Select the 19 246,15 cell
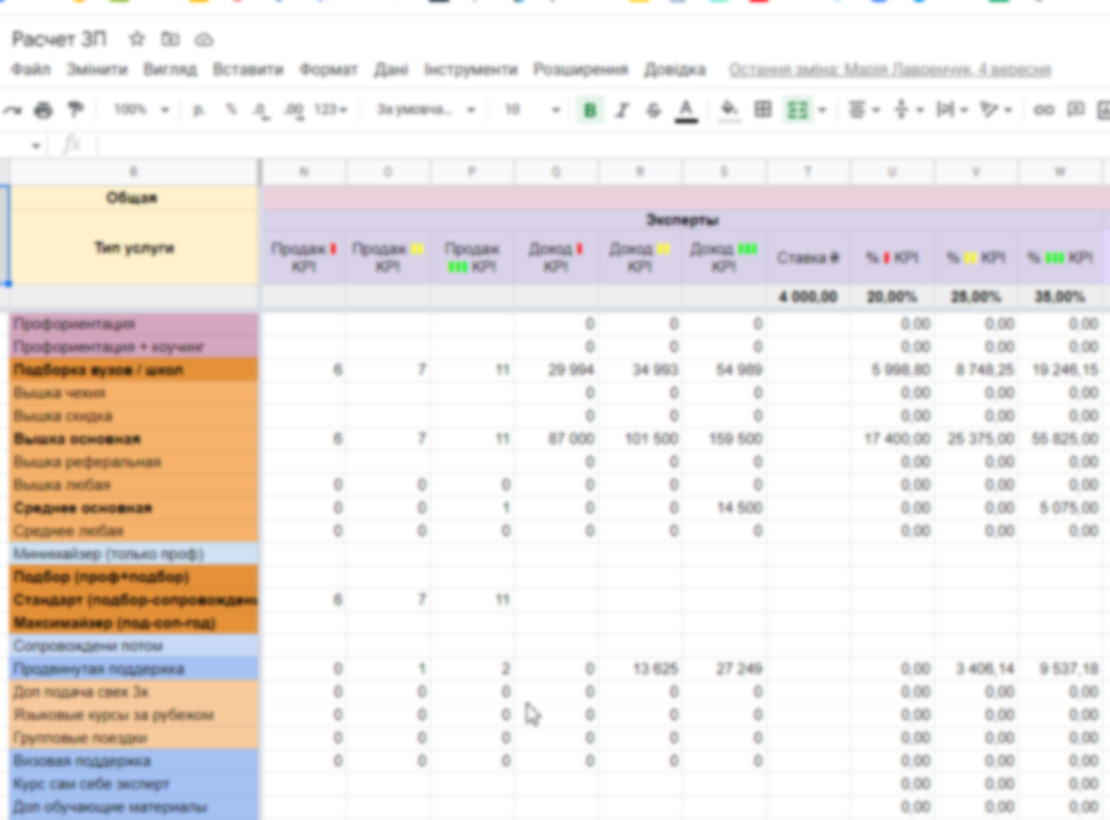Screen dimensions: 1110x820 point(1060,370)
